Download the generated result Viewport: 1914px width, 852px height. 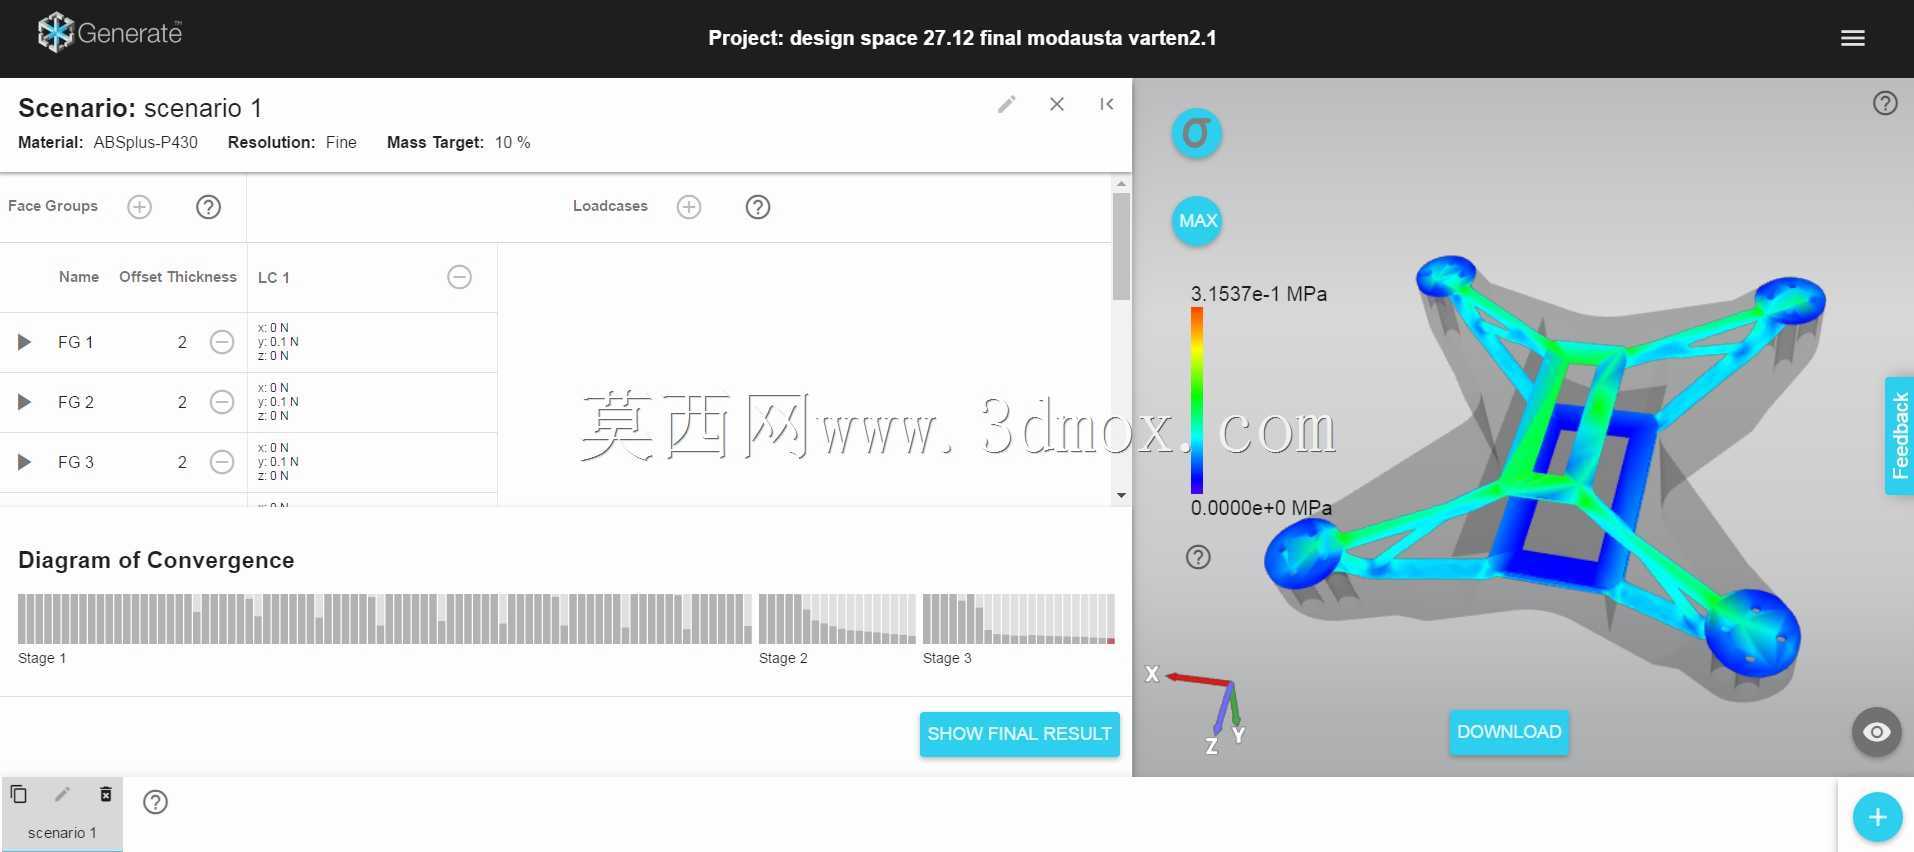pyautogui.click(x=1509, y=732)
